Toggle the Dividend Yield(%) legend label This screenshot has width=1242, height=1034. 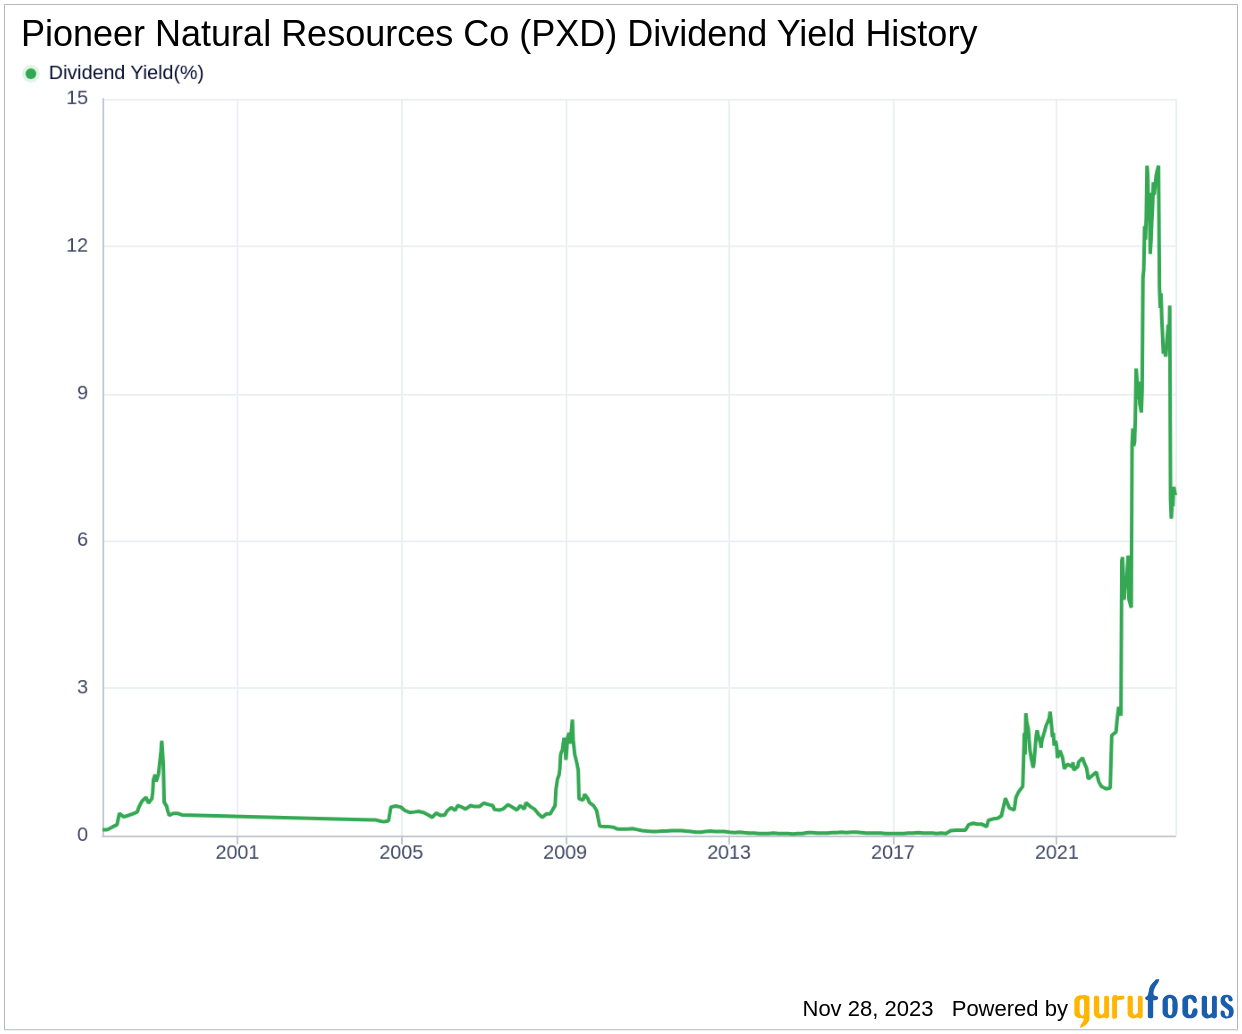126,73
